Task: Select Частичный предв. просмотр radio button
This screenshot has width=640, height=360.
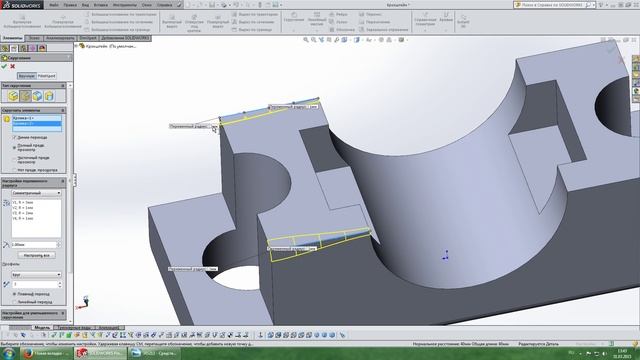Action: click(15, 160)
